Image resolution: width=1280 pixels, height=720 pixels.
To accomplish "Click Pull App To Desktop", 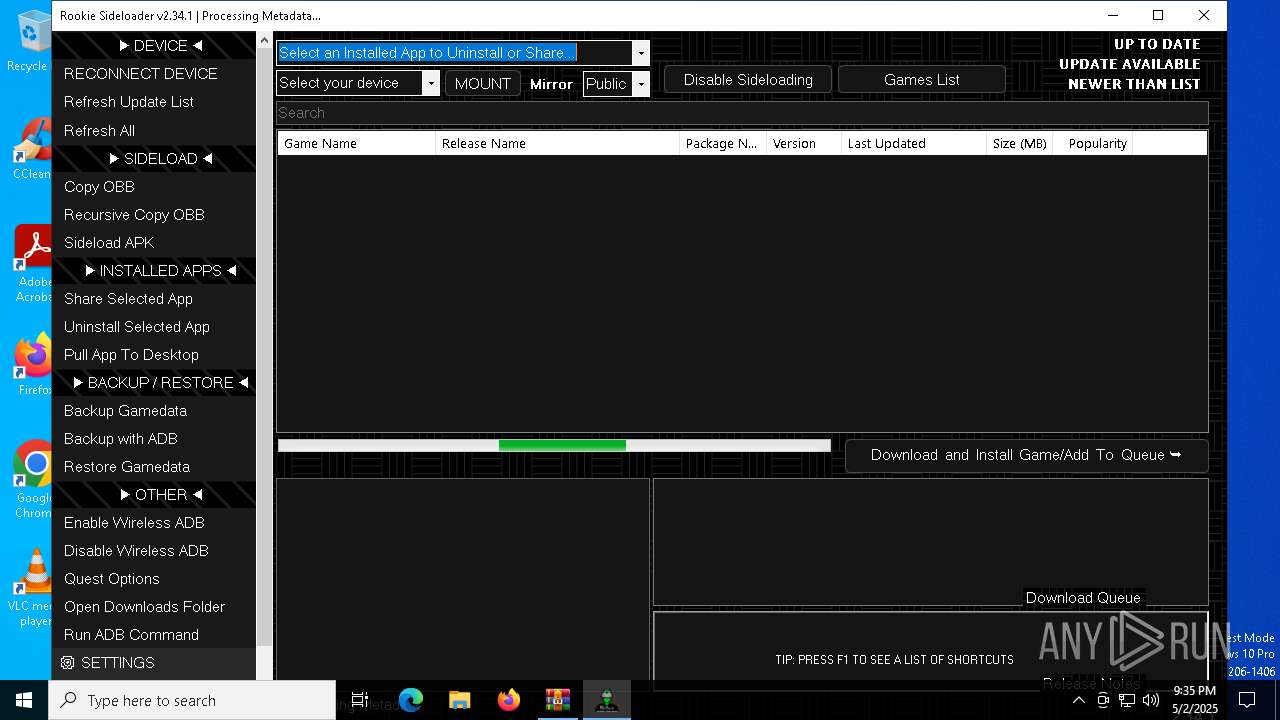I will coord(154,355).
